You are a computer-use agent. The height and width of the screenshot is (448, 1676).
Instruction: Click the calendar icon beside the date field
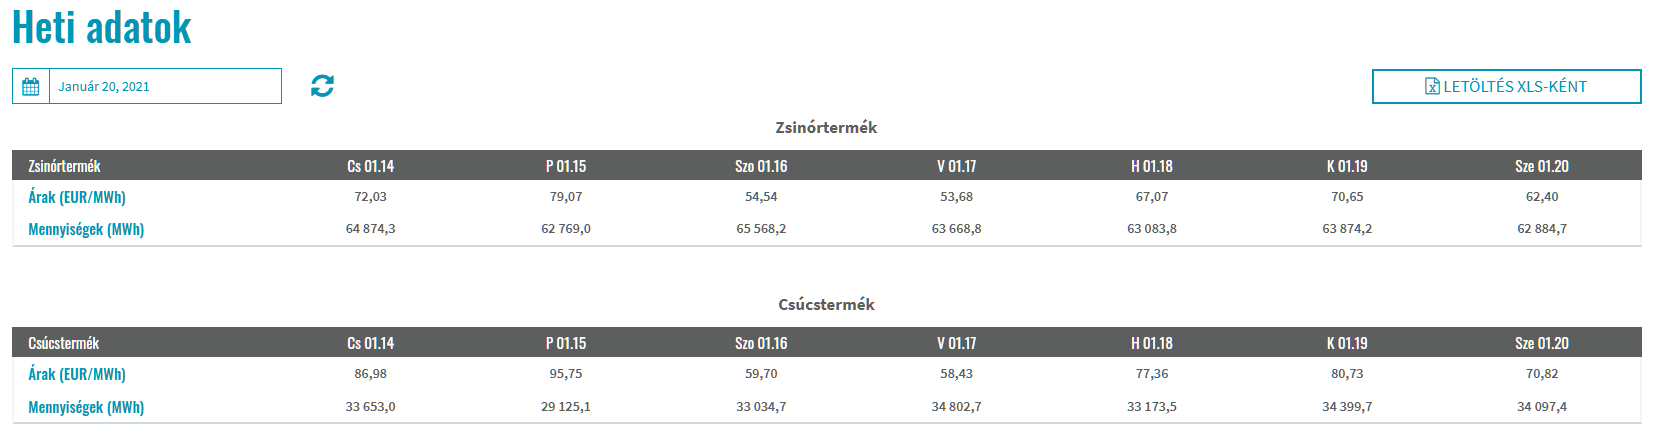click(31, 87)
